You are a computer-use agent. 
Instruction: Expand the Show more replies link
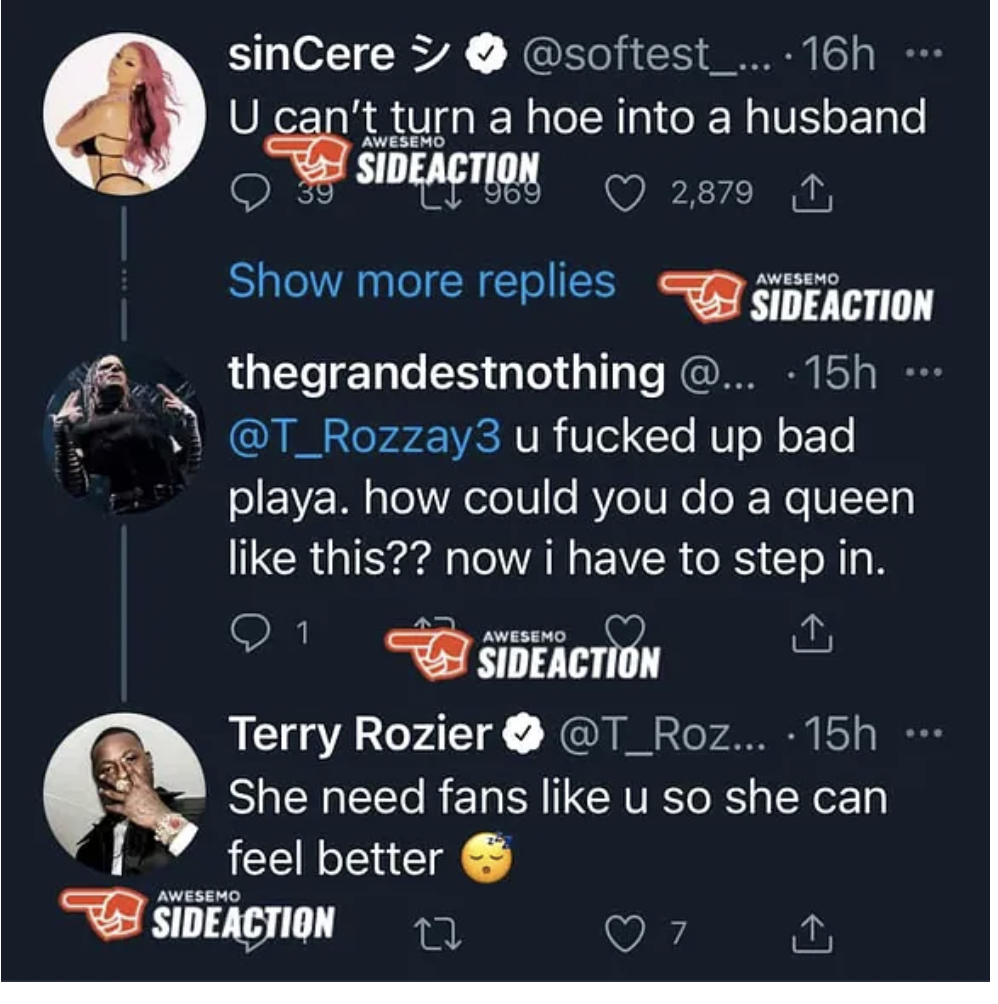pos(421,282)
